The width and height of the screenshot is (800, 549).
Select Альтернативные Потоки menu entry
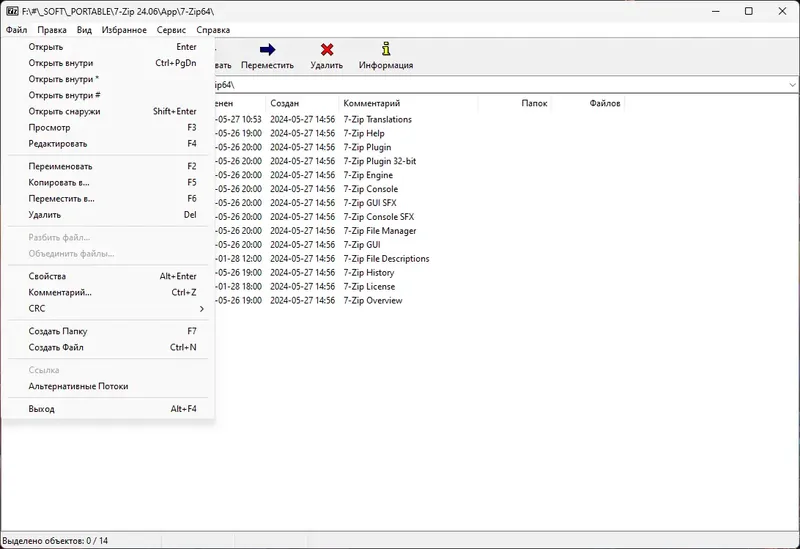click(x=108, y=386)
